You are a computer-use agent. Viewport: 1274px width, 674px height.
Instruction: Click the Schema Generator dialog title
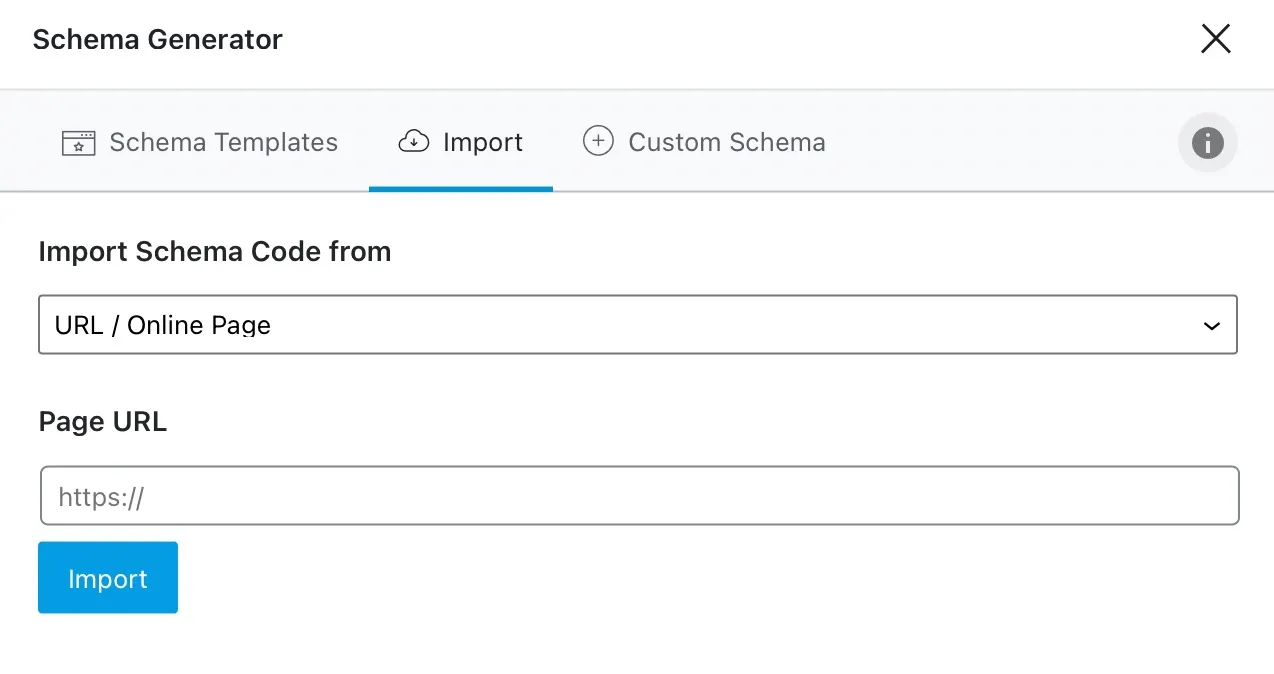(157, 40)
